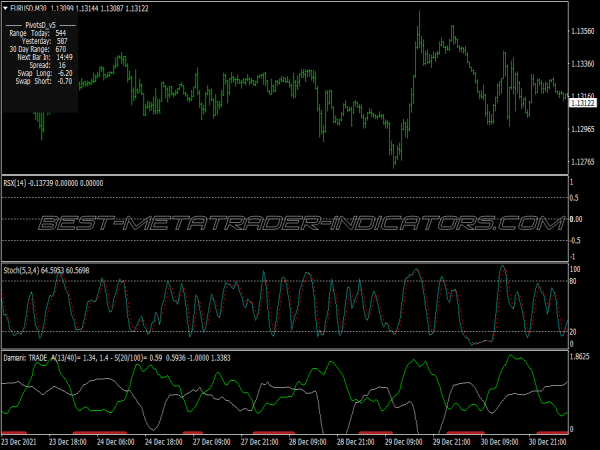Click the 20 level on Stoch scale
Image resolution: width=600 pixels, height=450 pixels.
tap(573, 332)
